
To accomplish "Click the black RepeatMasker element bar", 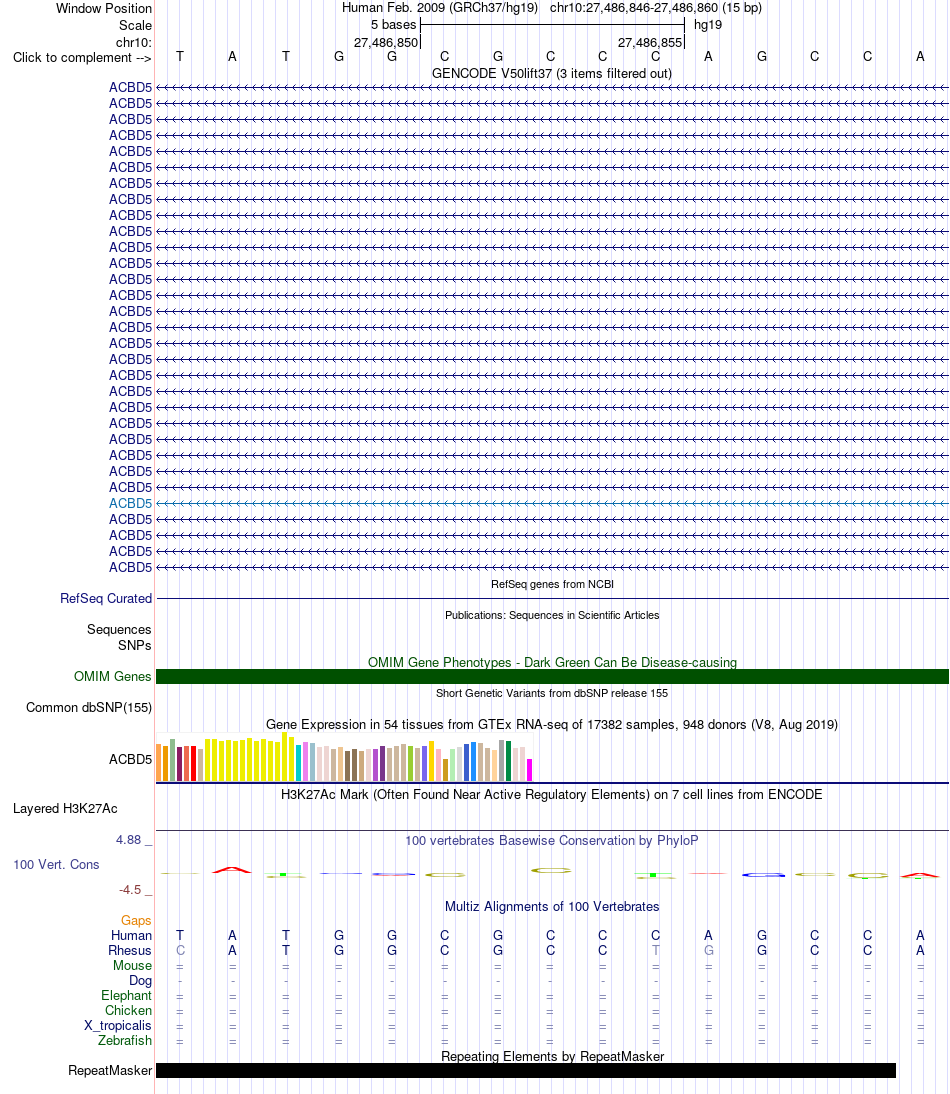I will pyautogui.click(x=526, y=1070).
